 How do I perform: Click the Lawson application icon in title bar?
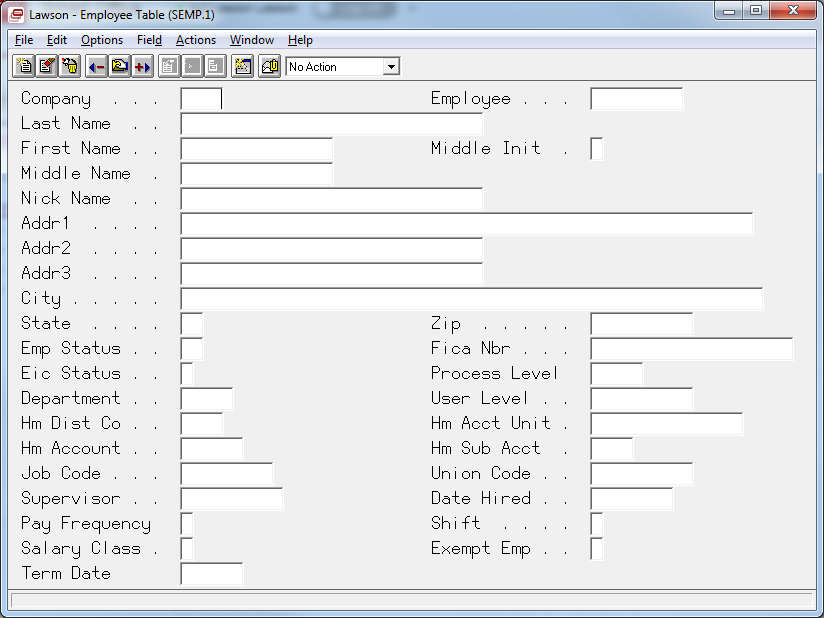coord(16,14)
